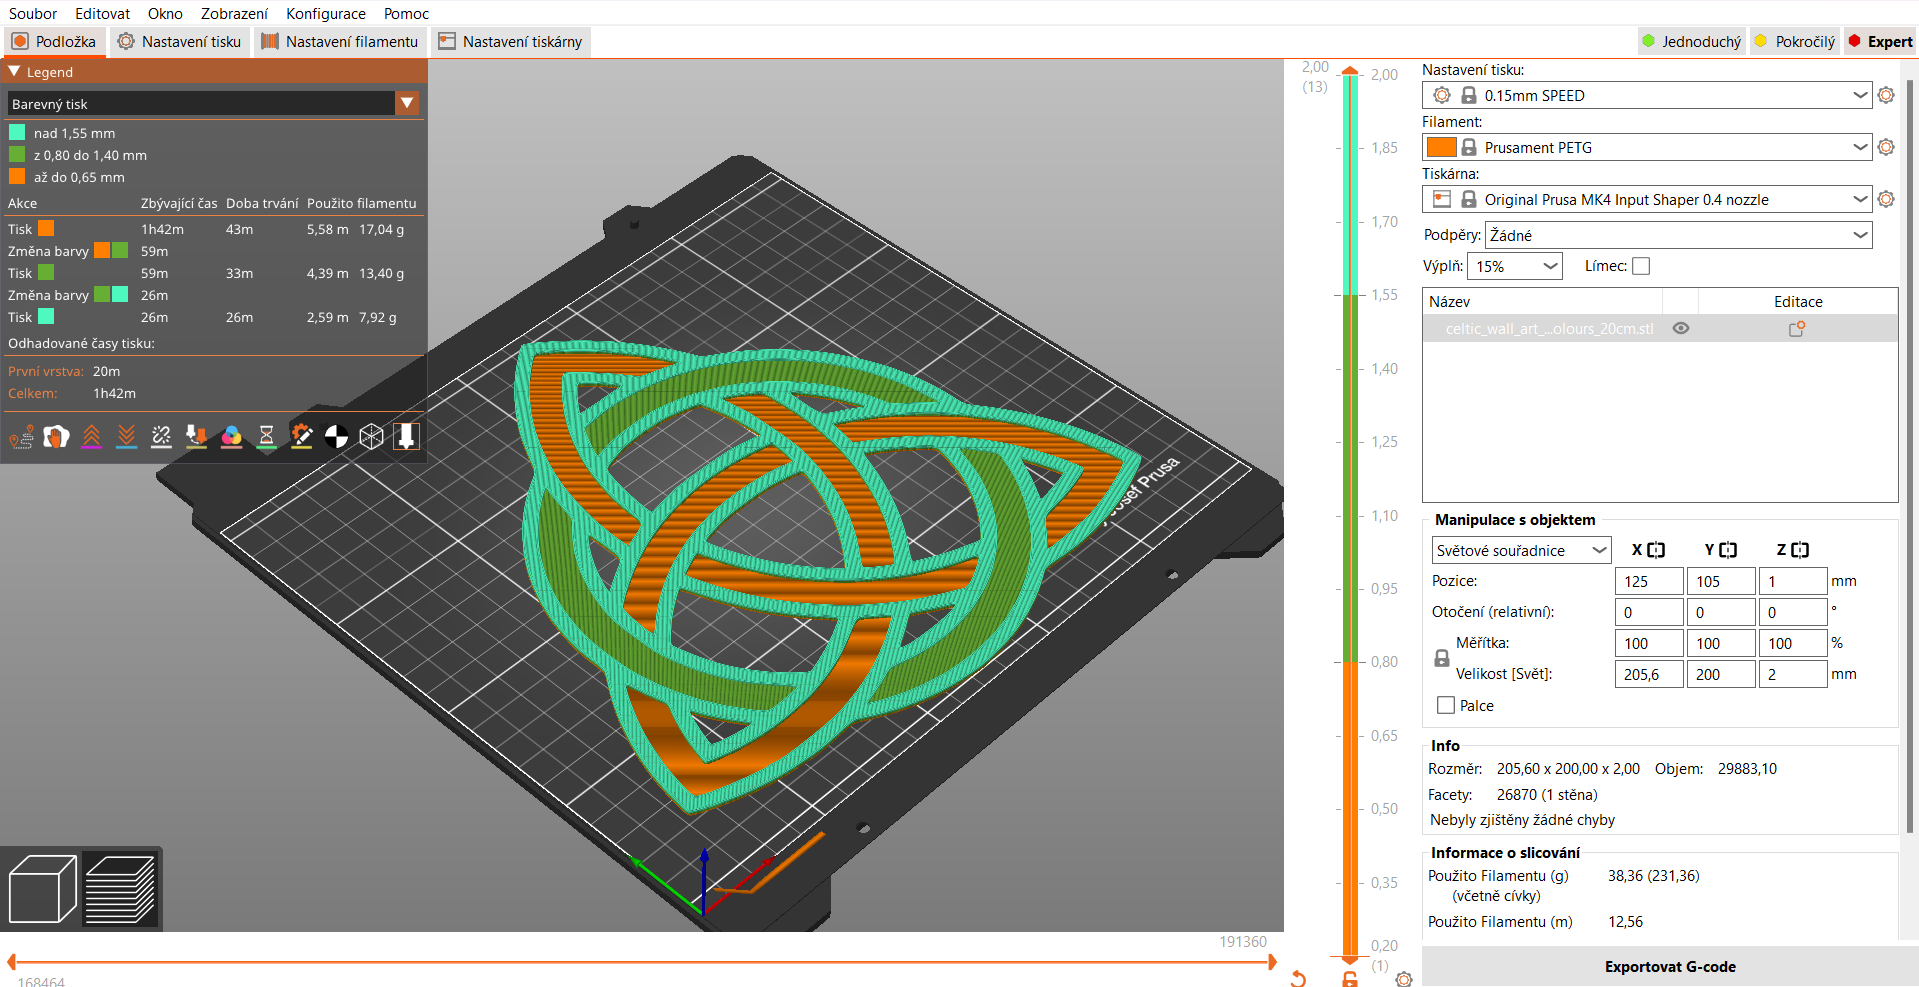This screenshot has height=987, width=1919.
Task: Switch to Nastavení tisku tab
Action: pos(180,41)
